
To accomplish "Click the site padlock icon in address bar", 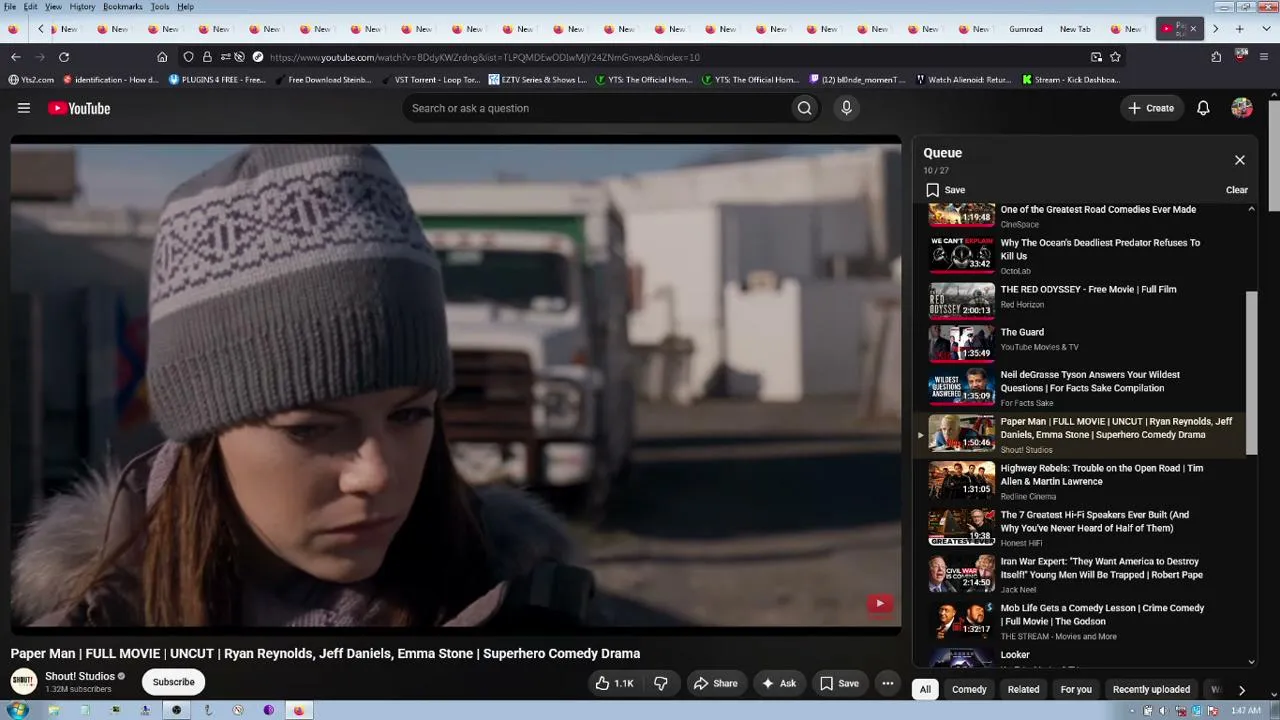I will pyautogui.click(x=207, y=57).
